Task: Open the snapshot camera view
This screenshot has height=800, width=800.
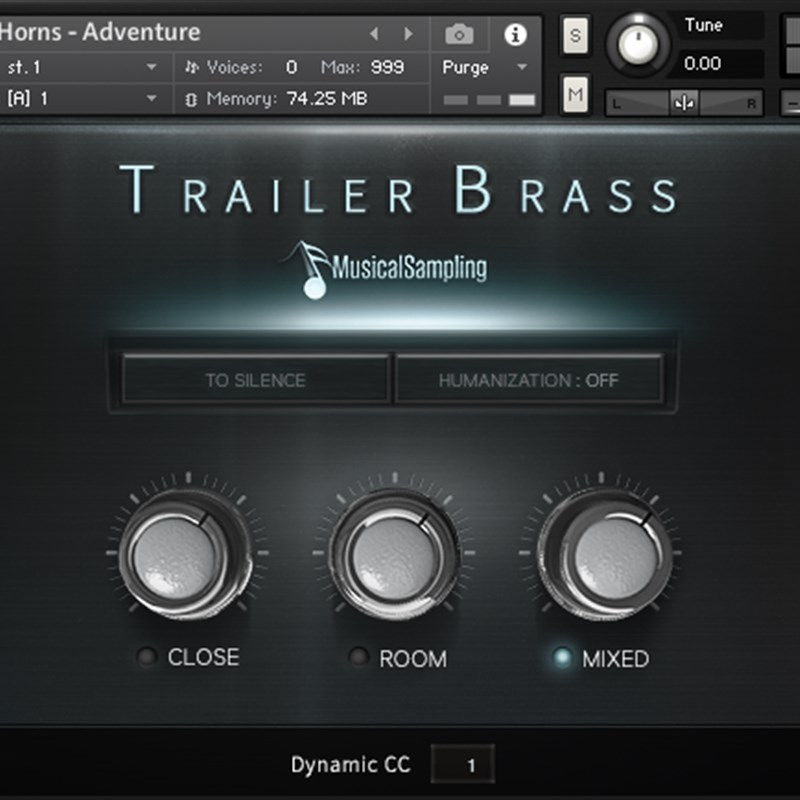Action: click(x=459, y=34)
